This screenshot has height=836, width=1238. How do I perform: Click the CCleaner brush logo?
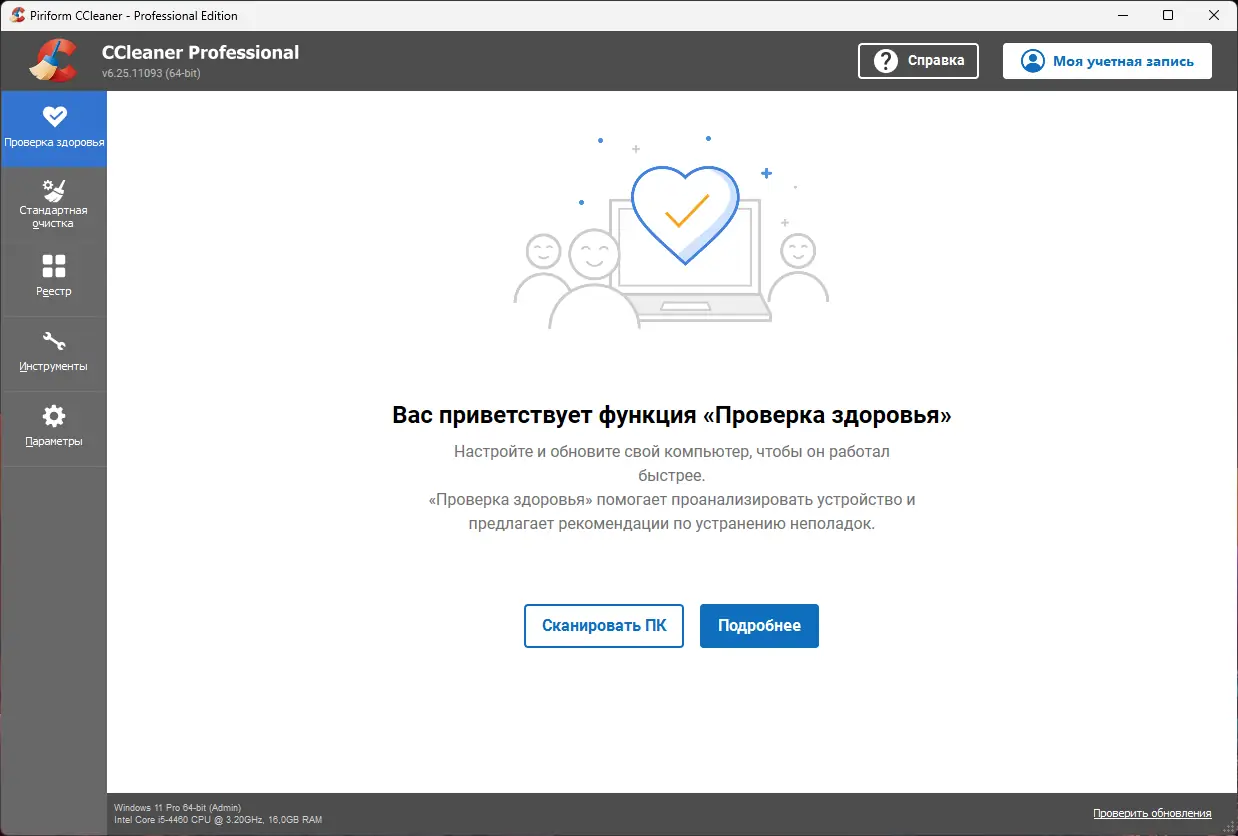click(52, 60)
